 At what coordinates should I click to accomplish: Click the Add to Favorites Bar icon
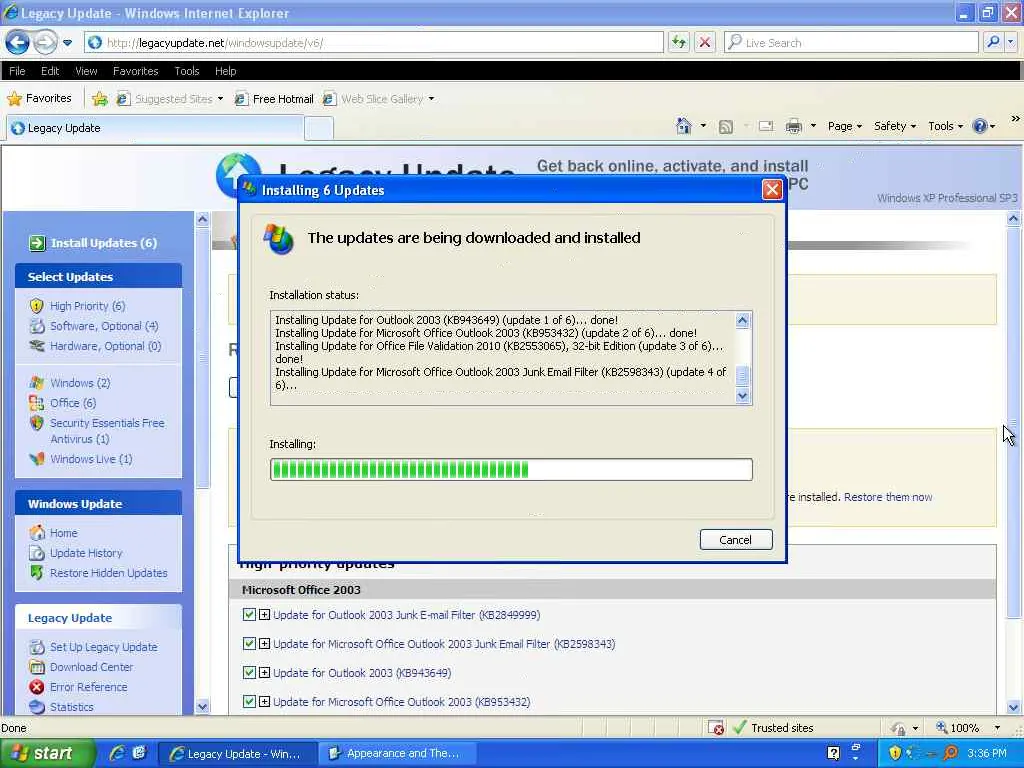(99, 99)
